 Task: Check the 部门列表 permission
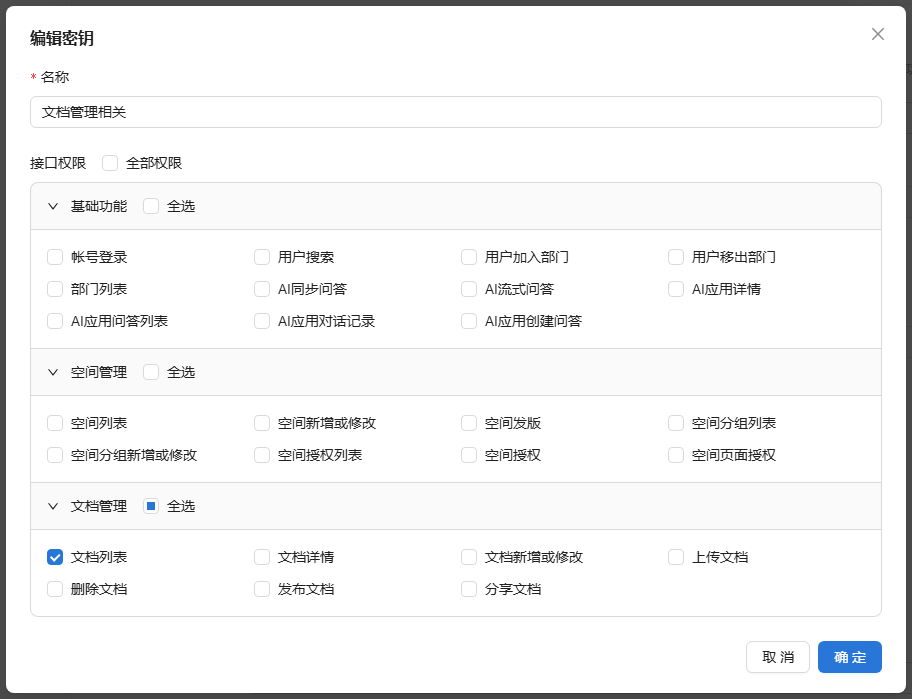(x=55, y=289)
